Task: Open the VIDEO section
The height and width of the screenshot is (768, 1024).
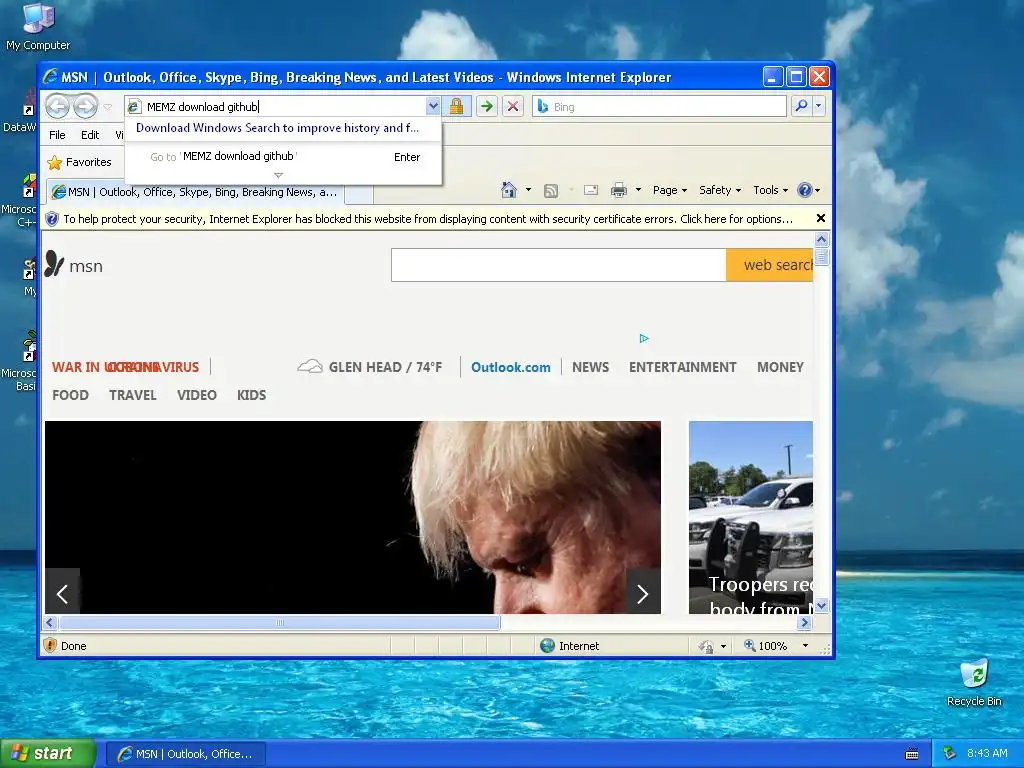Action: (x=197, y=395)
